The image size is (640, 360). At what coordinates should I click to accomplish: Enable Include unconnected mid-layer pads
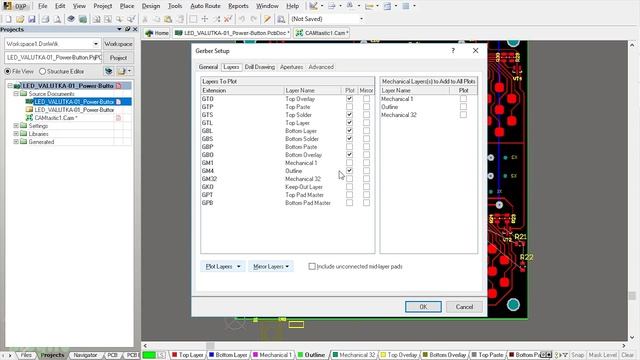point(312,266)
